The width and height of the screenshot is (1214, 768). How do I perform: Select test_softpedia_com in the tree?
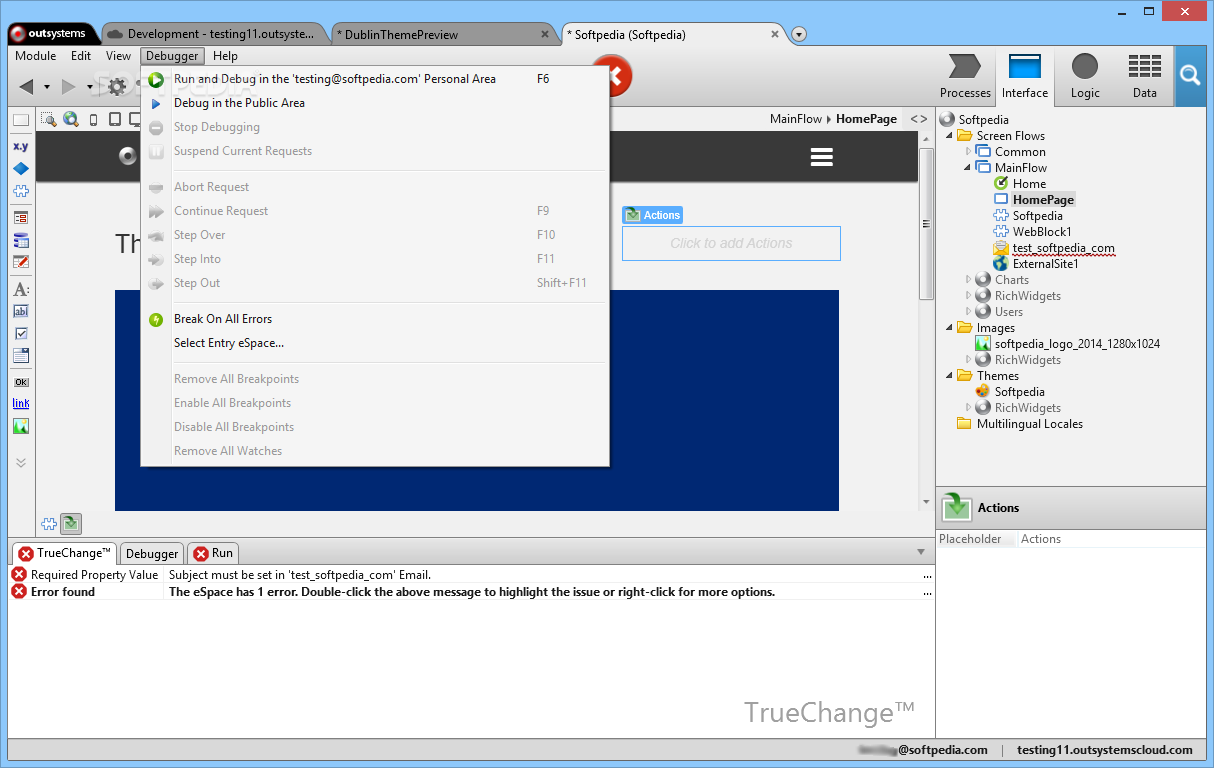[1063, 248]
